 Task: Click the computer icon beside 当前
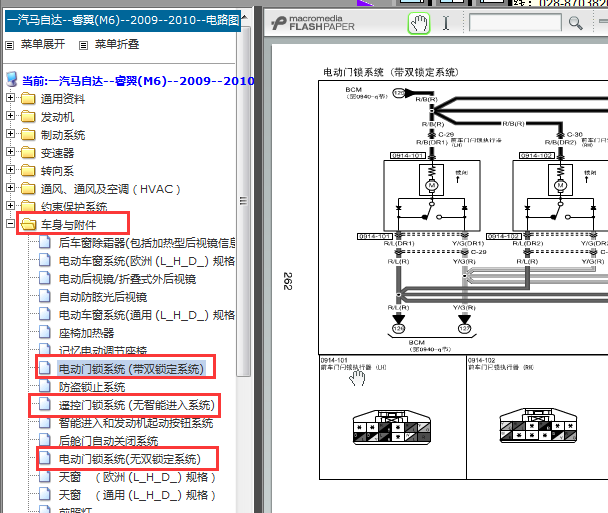[x=12, y=79]
